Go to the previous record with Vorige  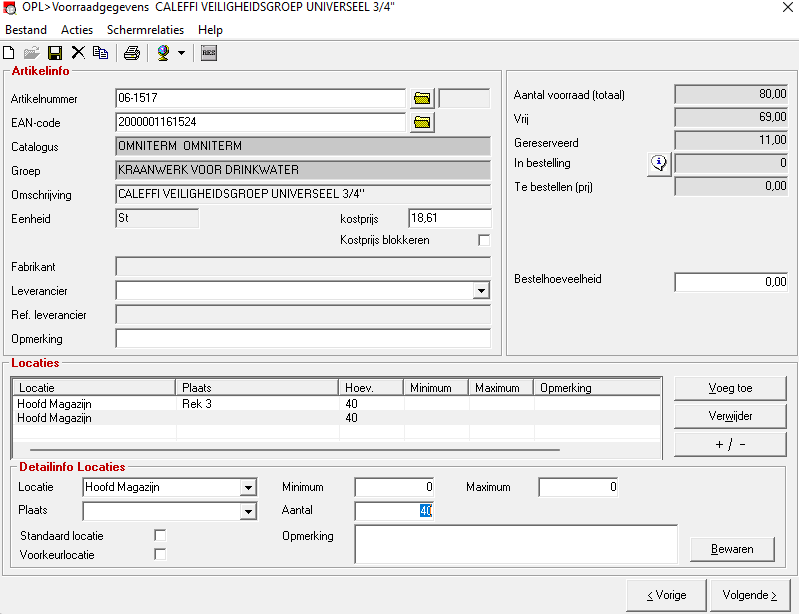click(666, 595)
